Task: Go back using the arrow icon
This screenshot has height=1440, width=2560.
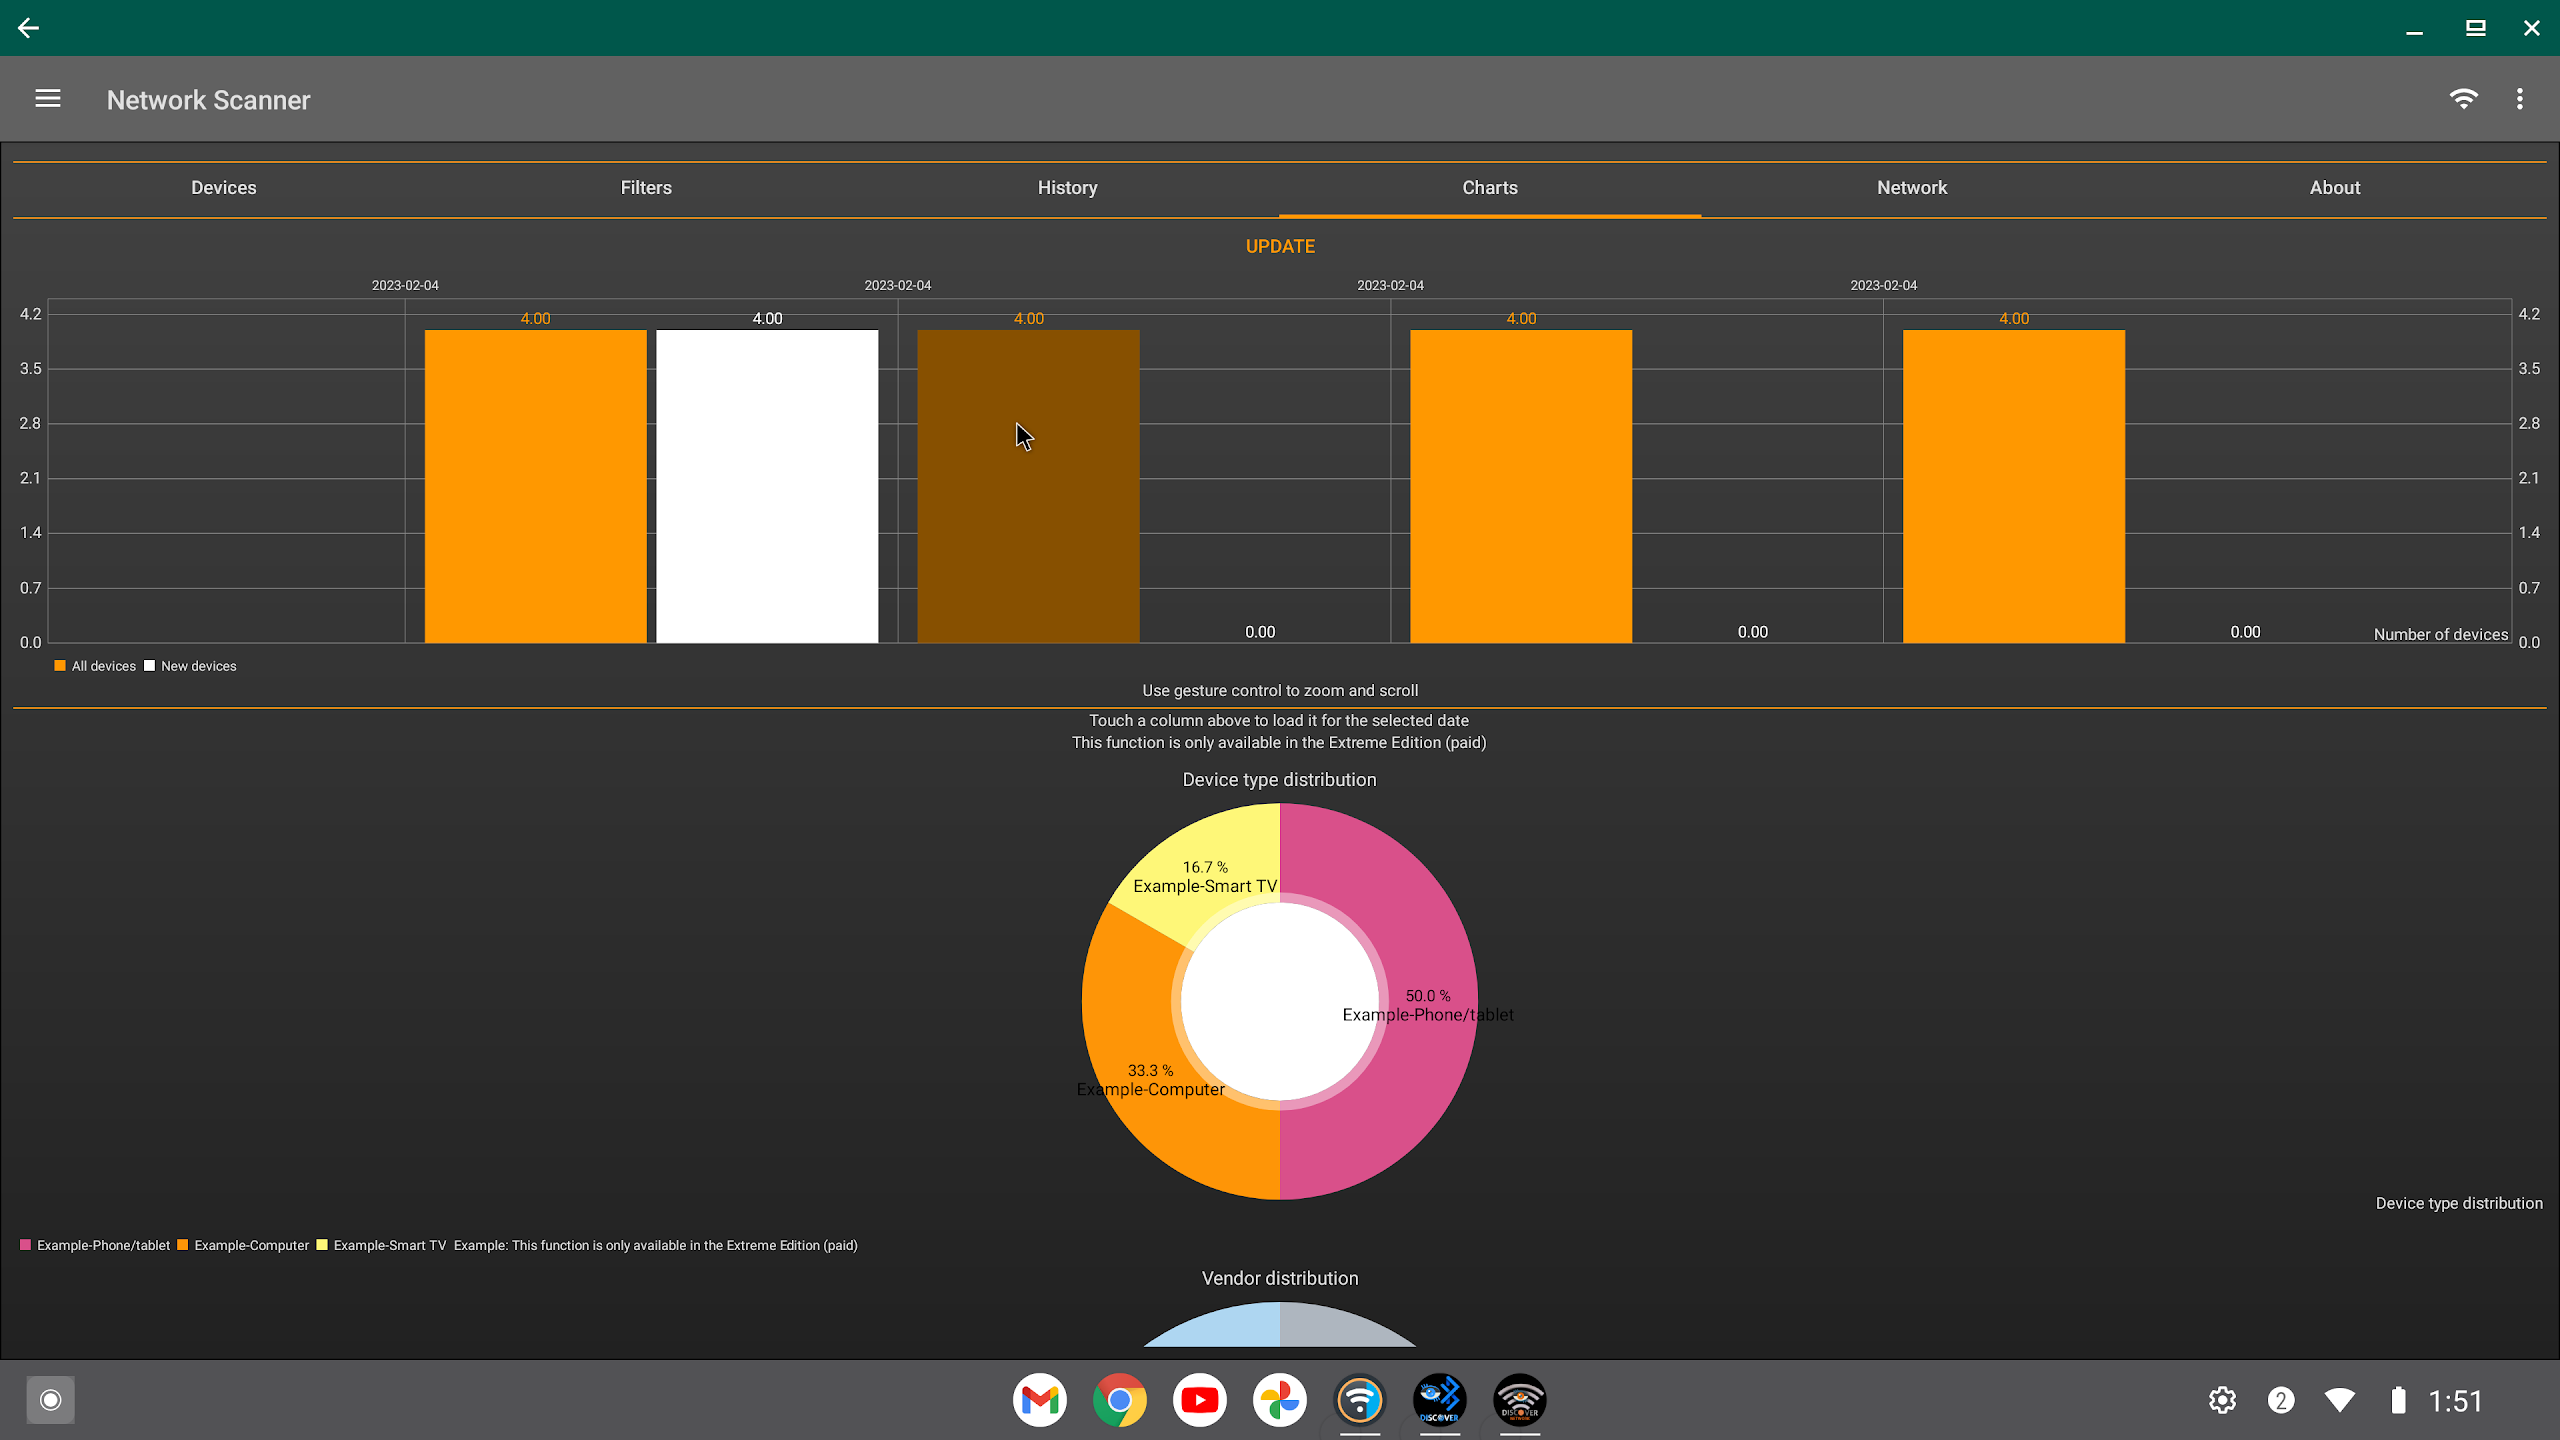Action: pyautogui.click(x=28, y=28)
